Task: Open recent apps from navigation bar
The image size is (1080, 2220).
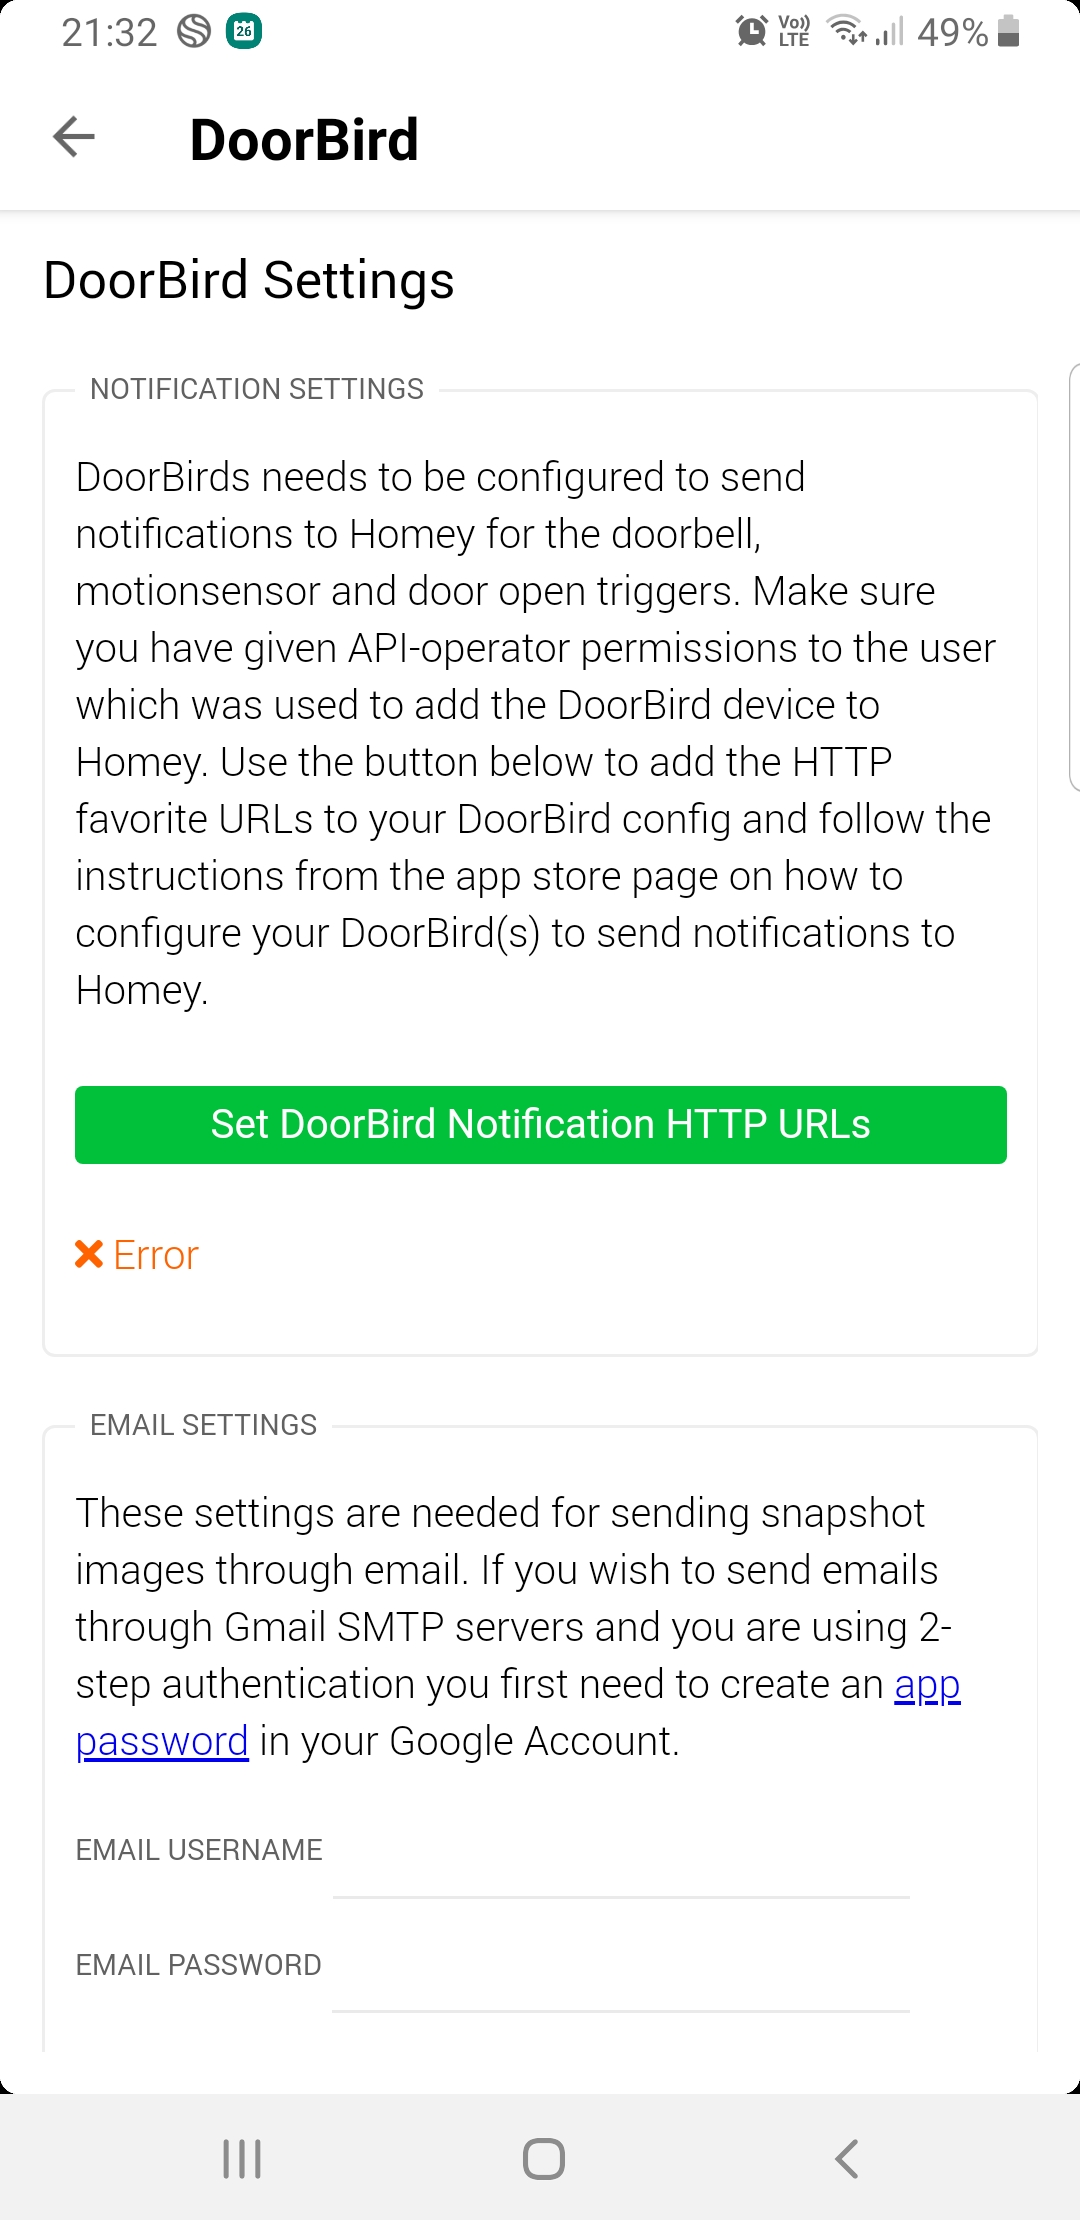Action: [242, 2159]
